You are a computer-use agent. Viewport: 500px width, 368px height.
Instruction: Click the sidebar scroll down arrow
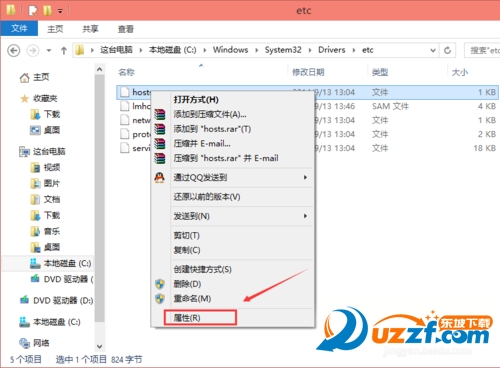(x=99, y=346)
